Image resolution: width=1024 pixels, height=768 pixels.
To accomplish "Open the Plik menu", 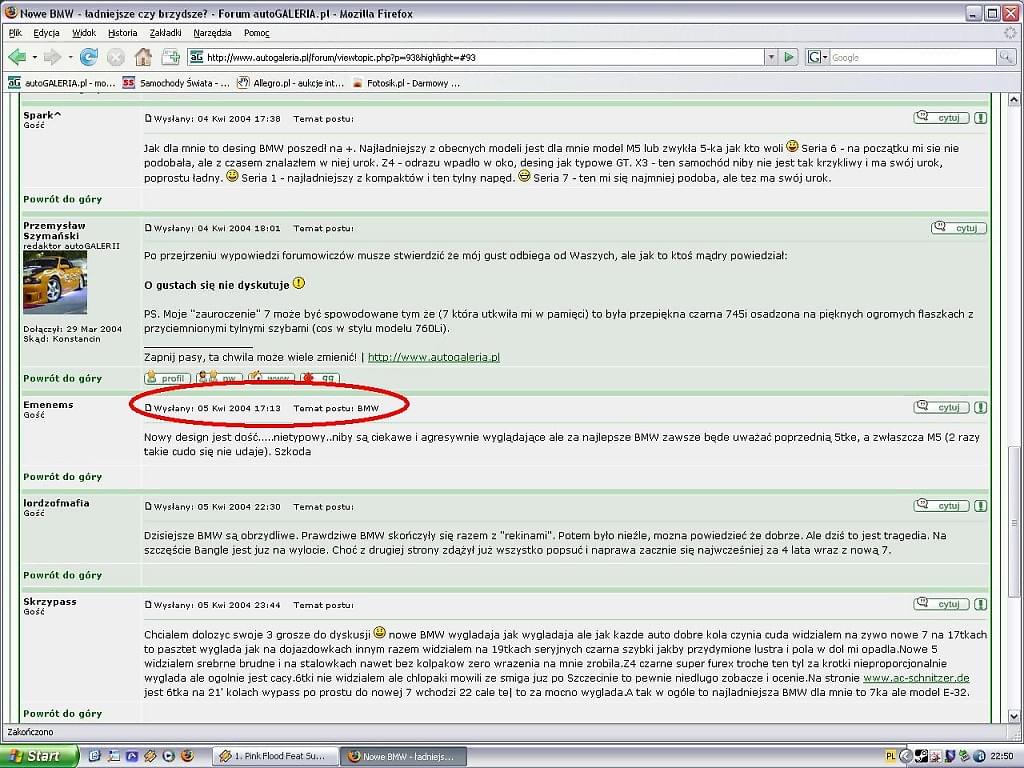I will click(x=15, y=33).
